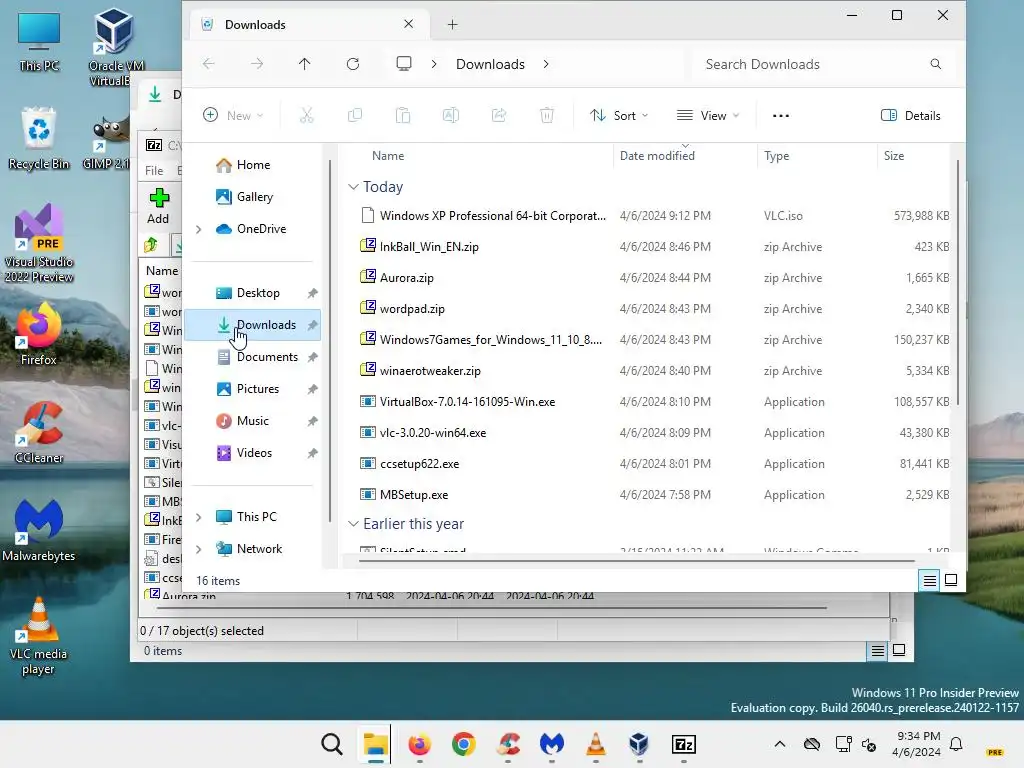The height and width of the screenshot is (768, 1024).
Task: Sort by the Date modified column header
Action: [657, 156]
